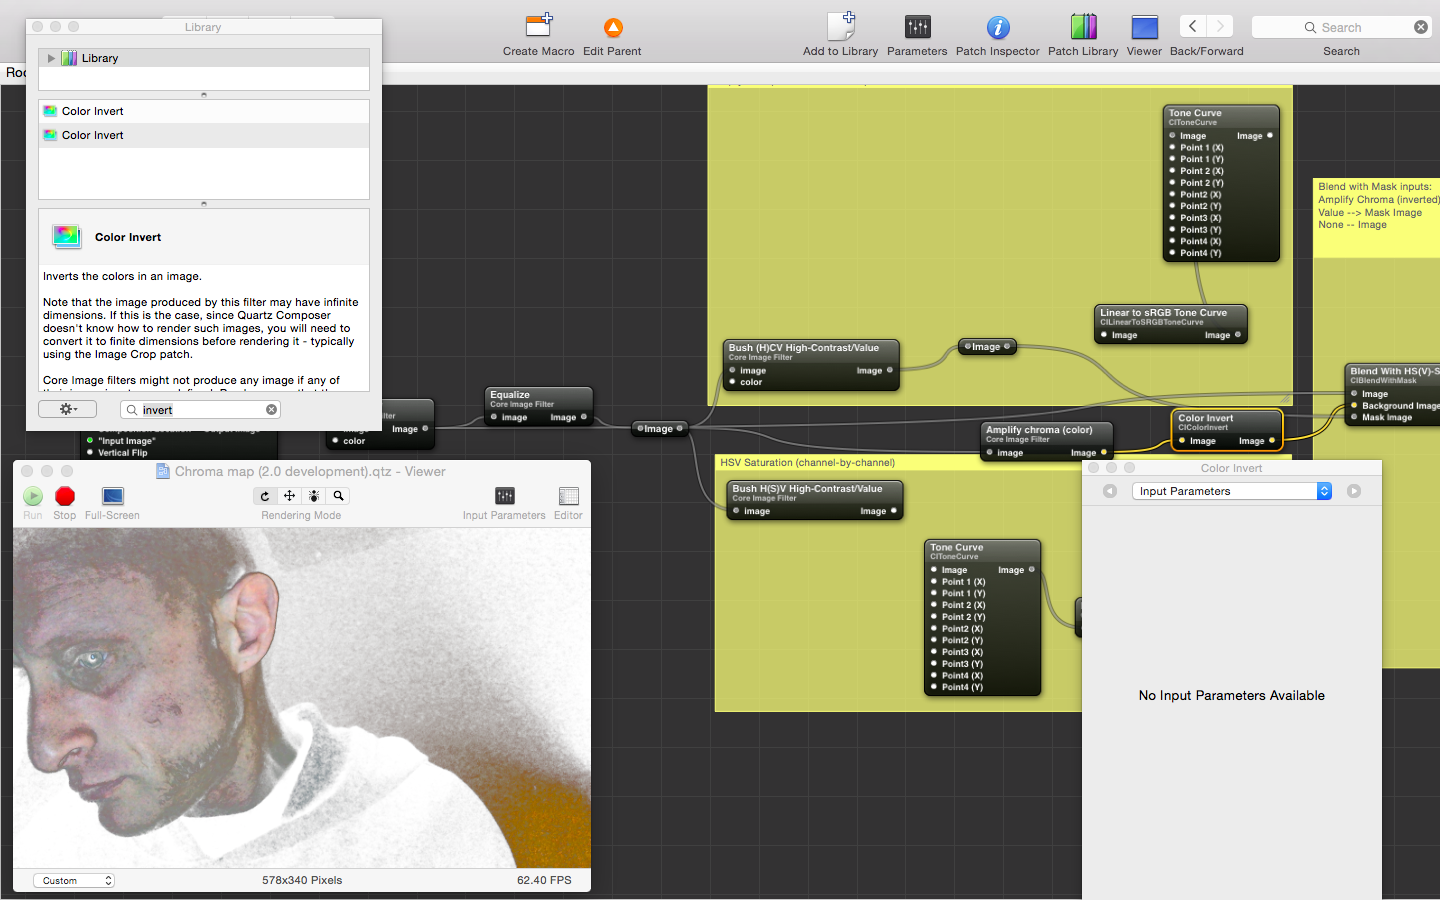Click the 'Blend with Mask inputs:' note text
The width and height of the screenshot is (1440, 900).
(x=1375, y=187)
